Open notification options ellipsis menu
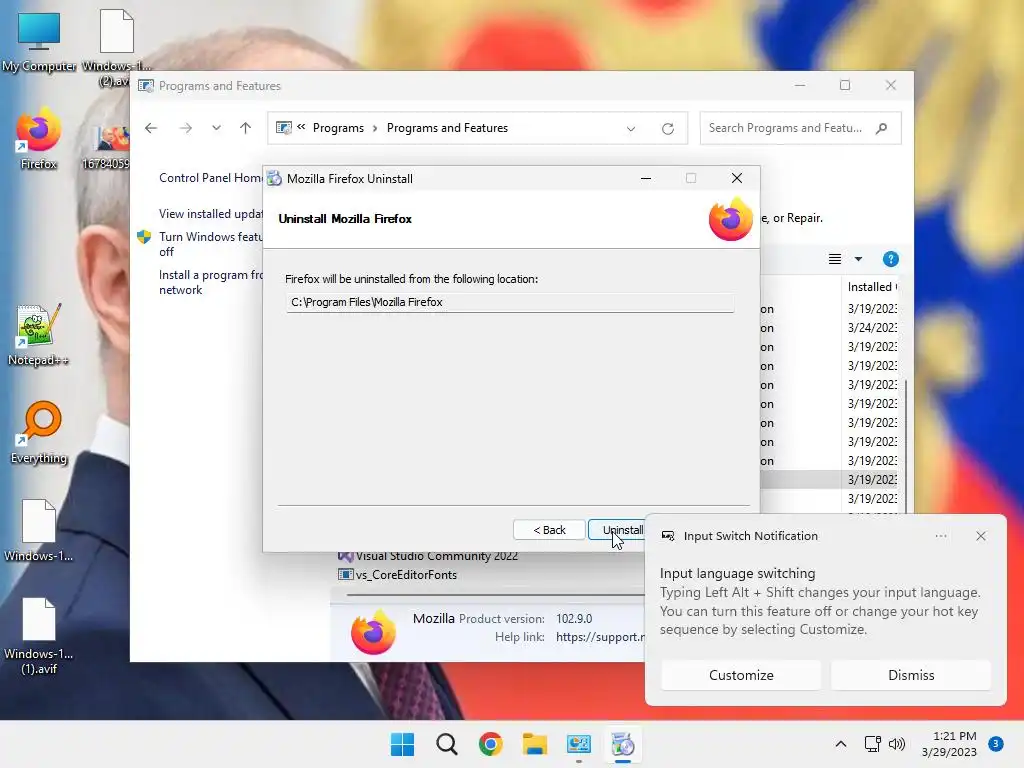The image size is (1024, 768). pyautogui.click(x=940, y=536)
